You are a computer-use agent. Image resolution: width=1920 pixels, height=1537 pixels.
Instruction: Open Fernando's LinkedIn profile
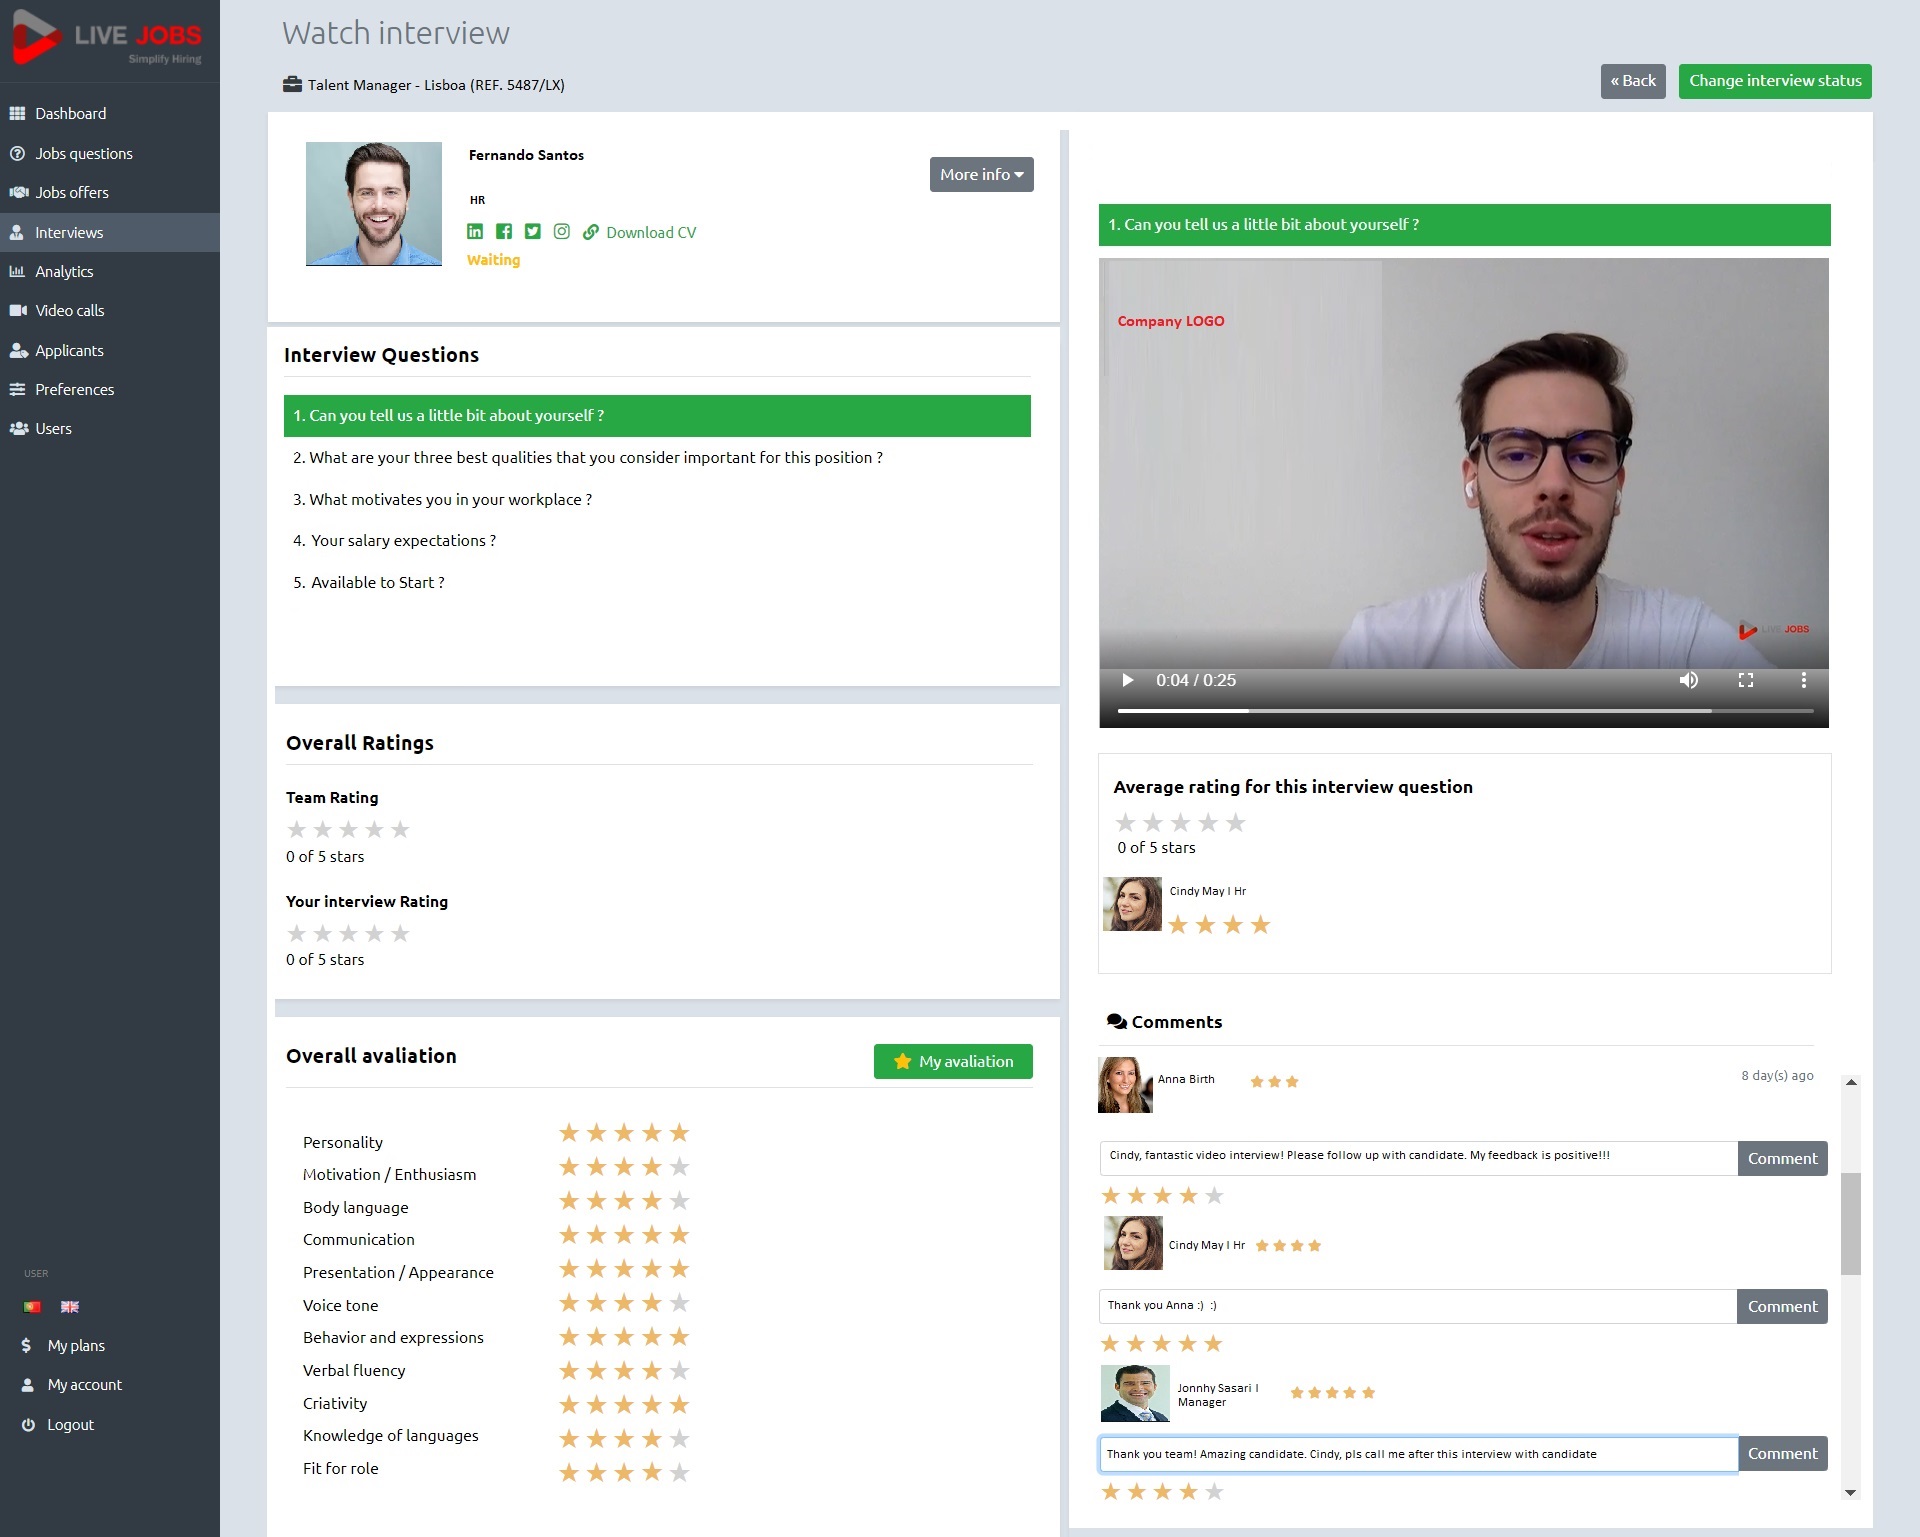tap(475, 231)
